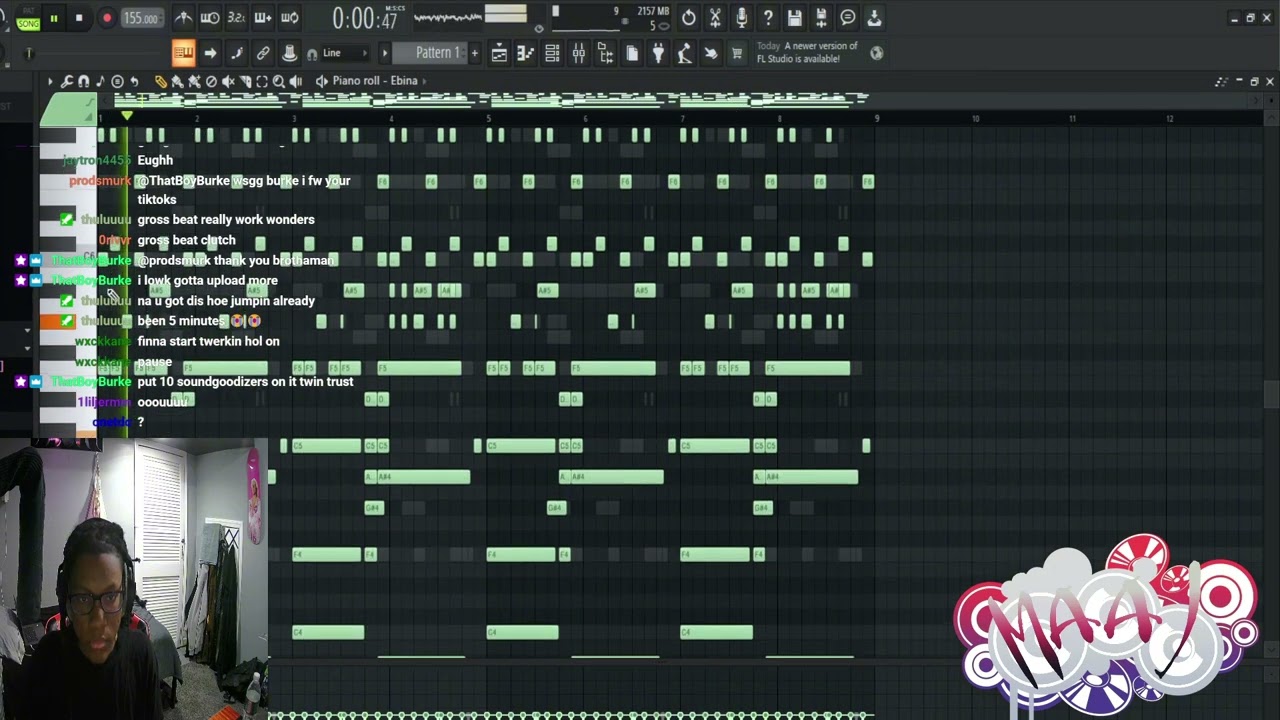1280x720 pixels.
Task: Click the globe news icon
Action: coord(877,53)
